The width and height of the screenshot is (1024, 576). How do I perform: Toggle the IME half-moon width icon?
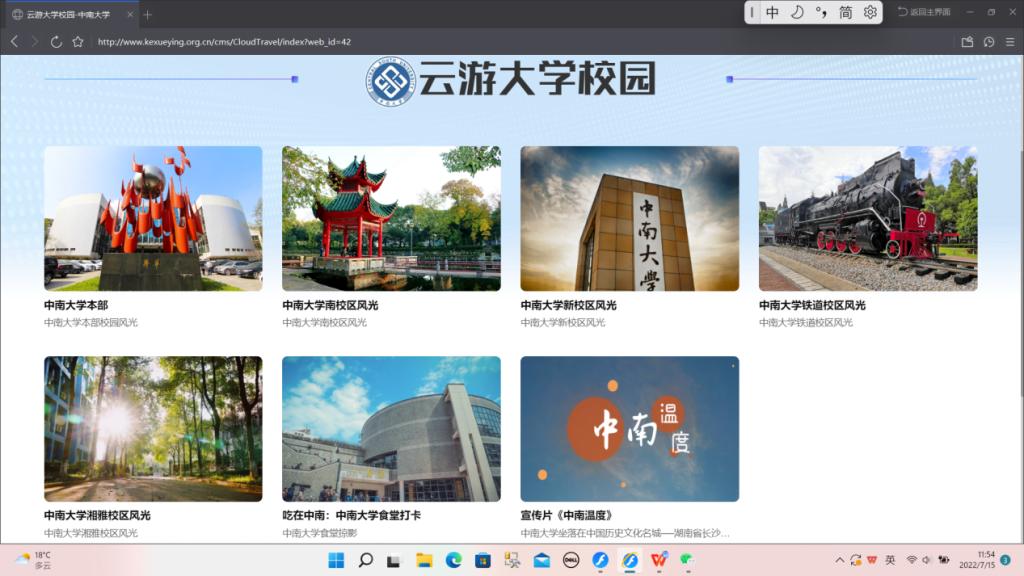797,12
